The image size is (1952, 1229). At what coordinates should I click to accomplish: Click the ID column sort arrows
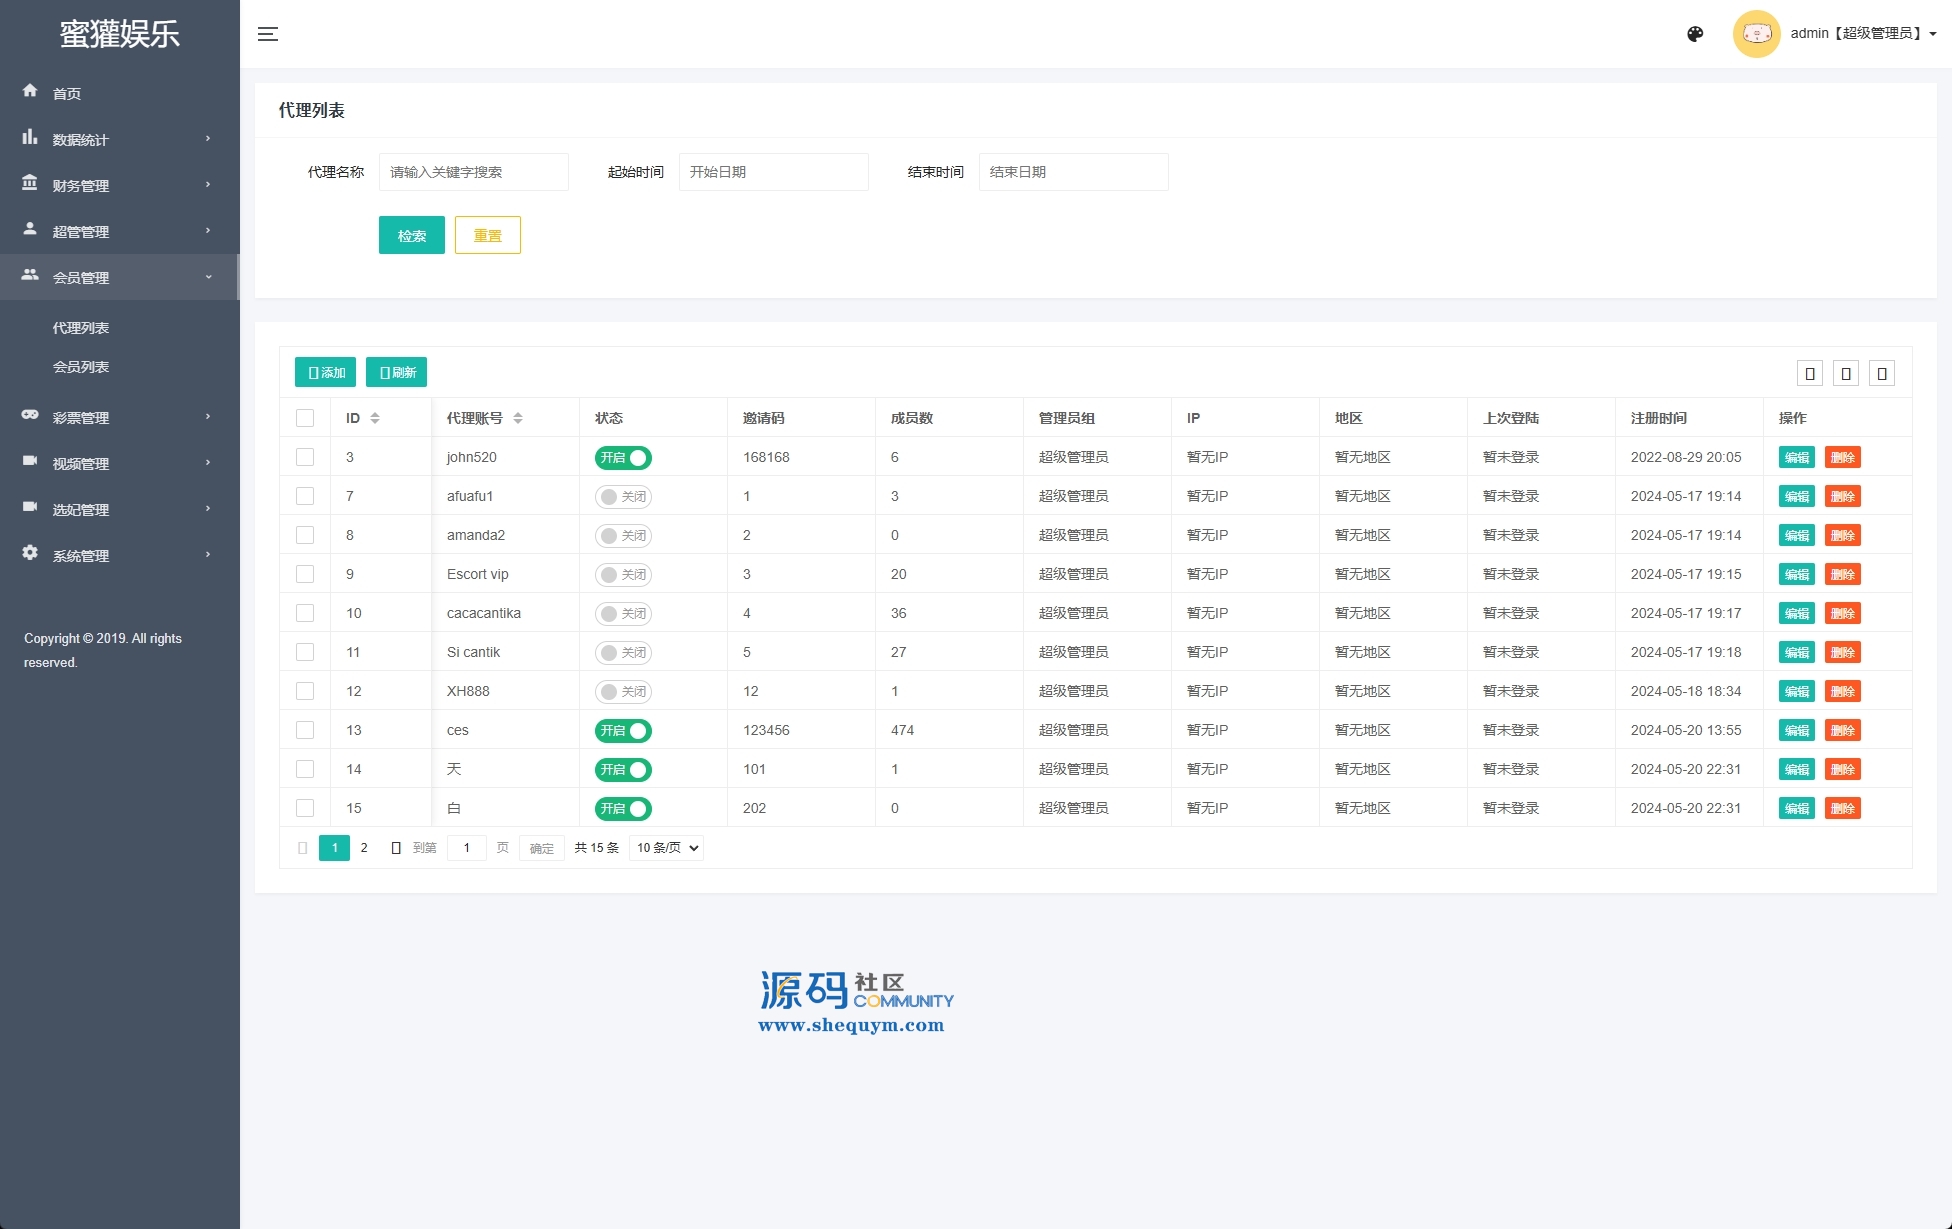[375, 418]
